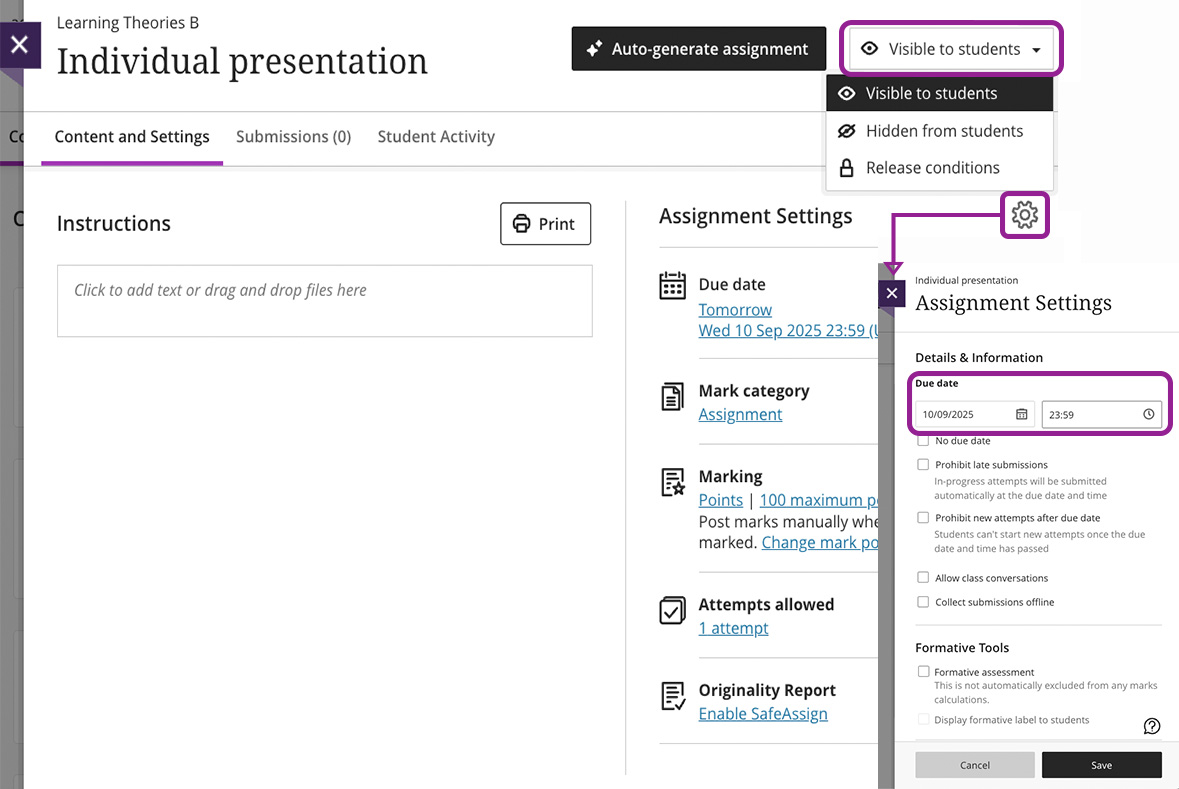This screenshot has width=1179, height=789.
Task: Click the Auto-generate assignment button
Action: click(x=698, y=48)
